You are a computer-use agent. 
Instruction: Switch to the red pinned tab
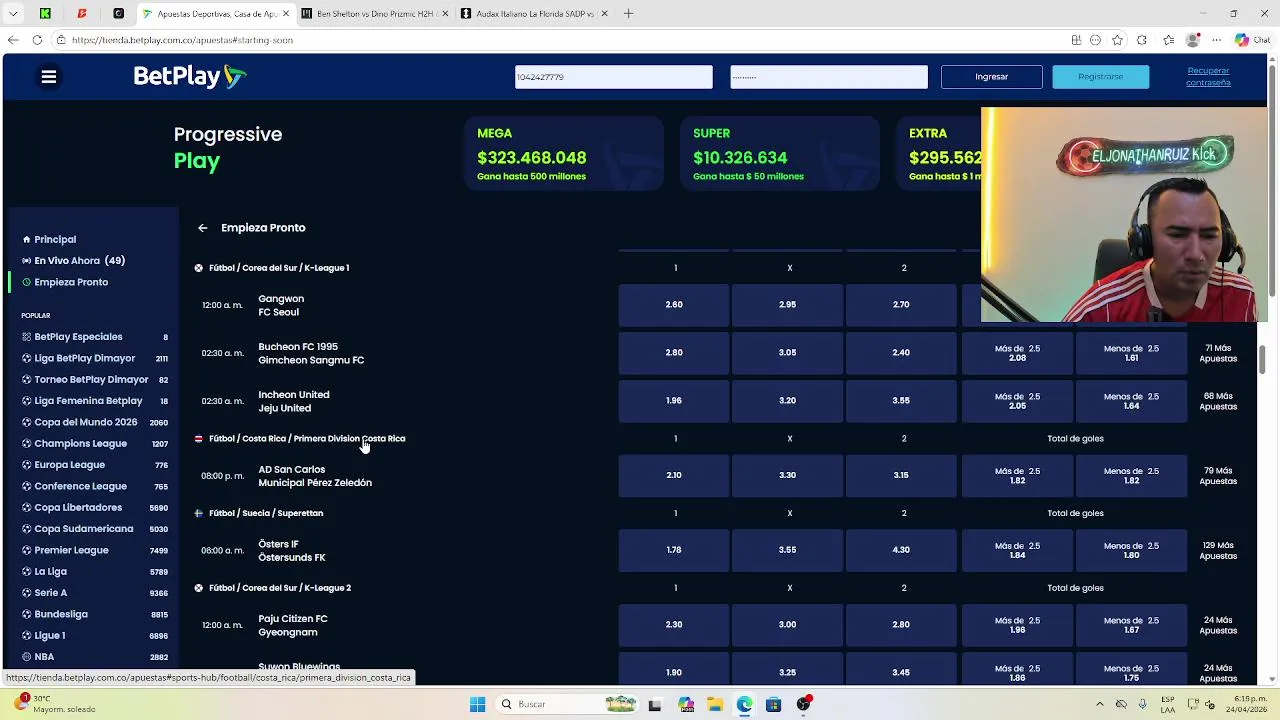(x=82, y=14)
